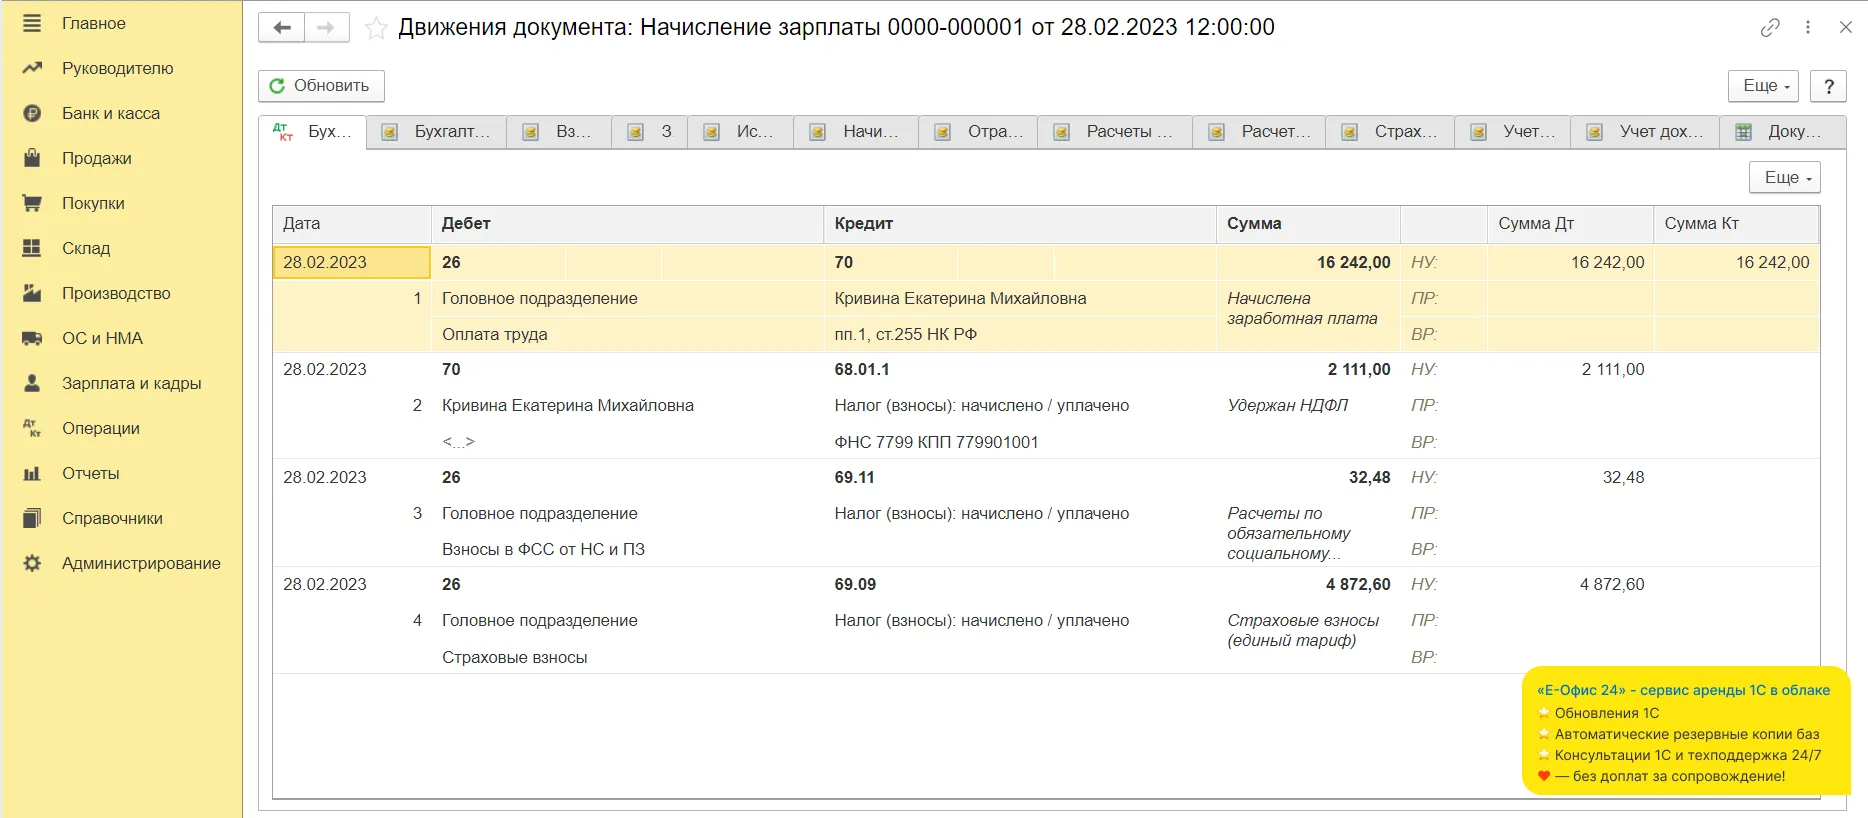Screen dimensions: 1868x818
Task: Open the Администрирование settings section
Action: [x=140, y=563]
